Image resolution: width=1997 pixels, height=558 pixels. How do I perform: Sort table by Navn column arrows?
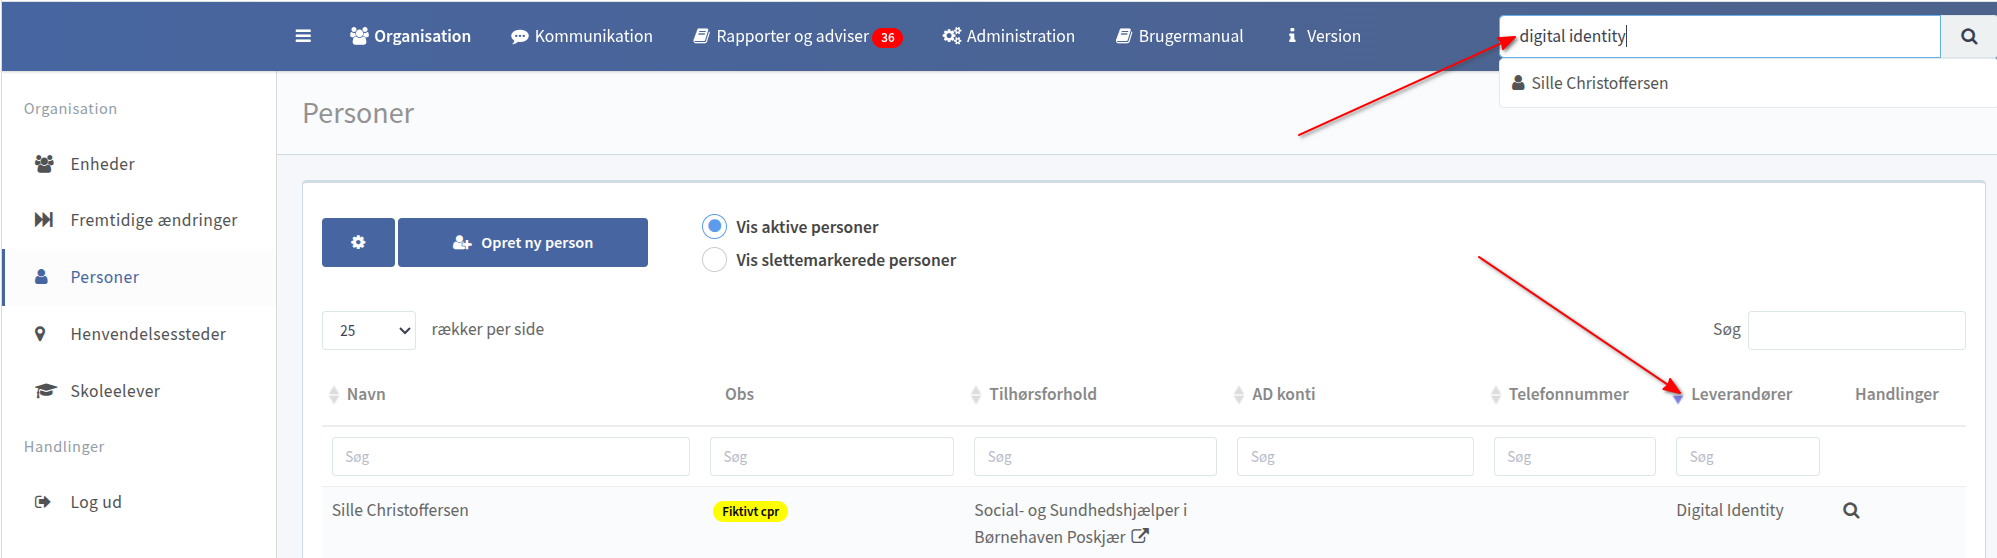[334, 395]
